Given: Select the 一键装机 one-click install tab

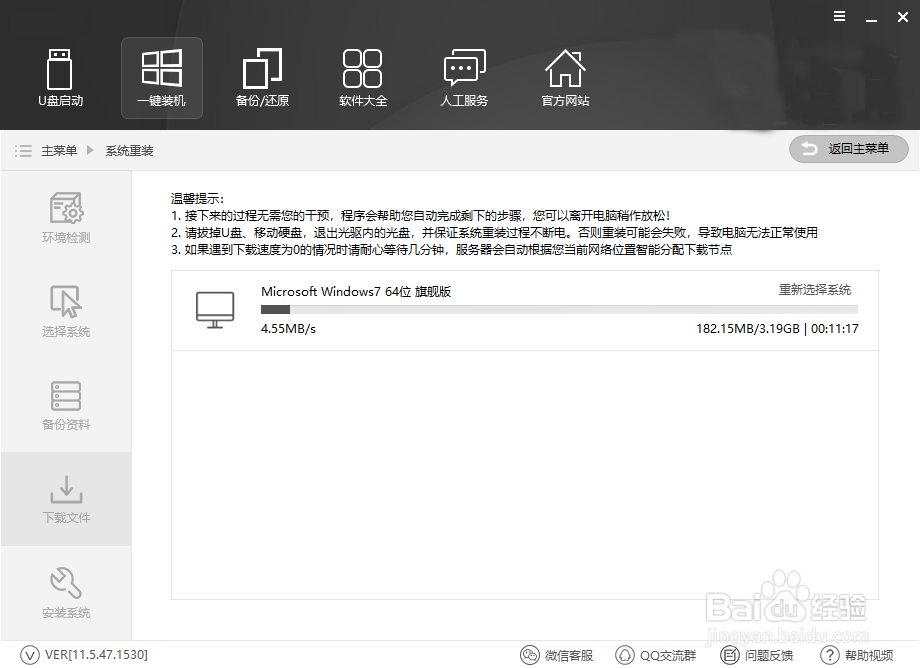Looking at the screenshot, I should pos(162,78).
